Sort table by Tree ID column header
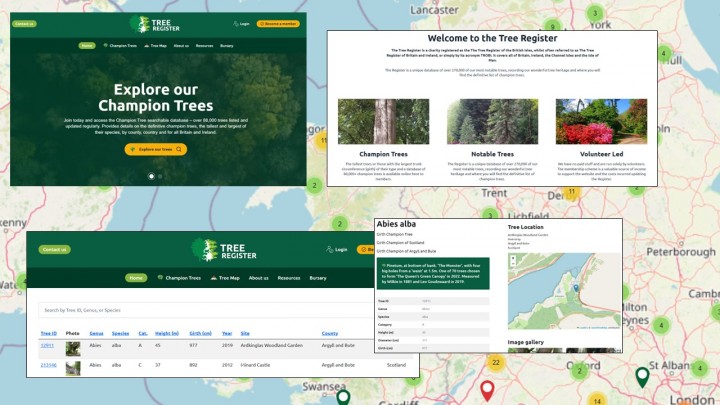This screenshot has height=405, width=720. pyautogui.click(x=49, y=333)
